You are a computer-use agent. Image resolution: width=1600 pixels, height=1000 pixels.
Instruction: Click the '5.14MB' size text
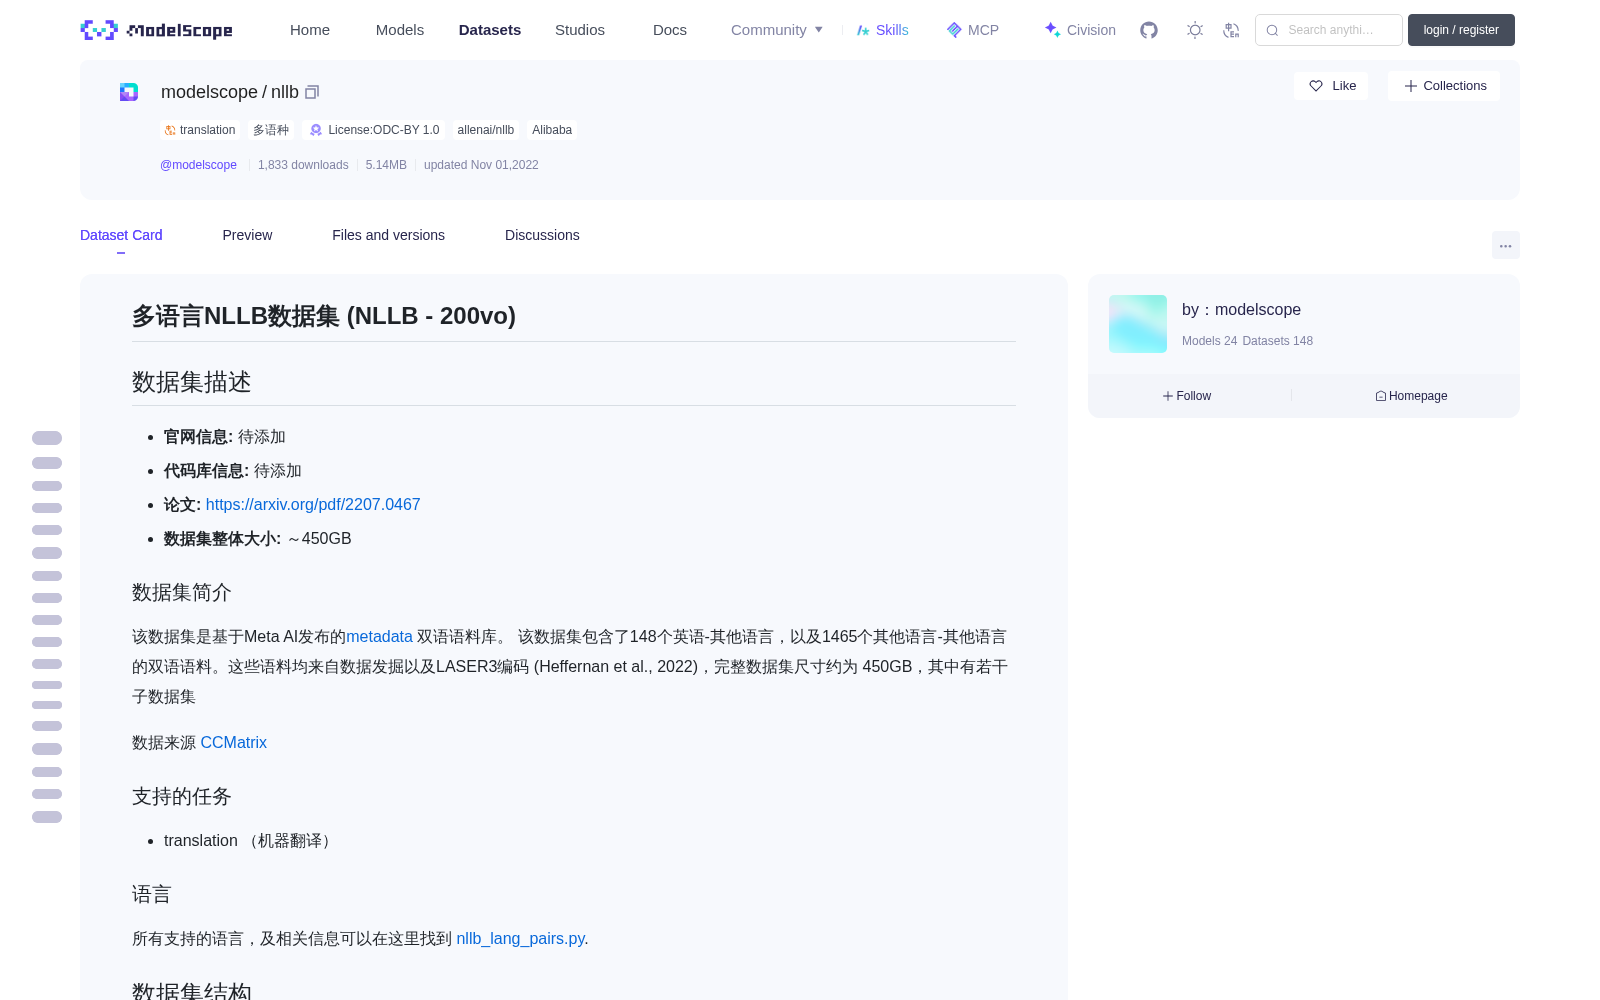(x=386, y=165)
